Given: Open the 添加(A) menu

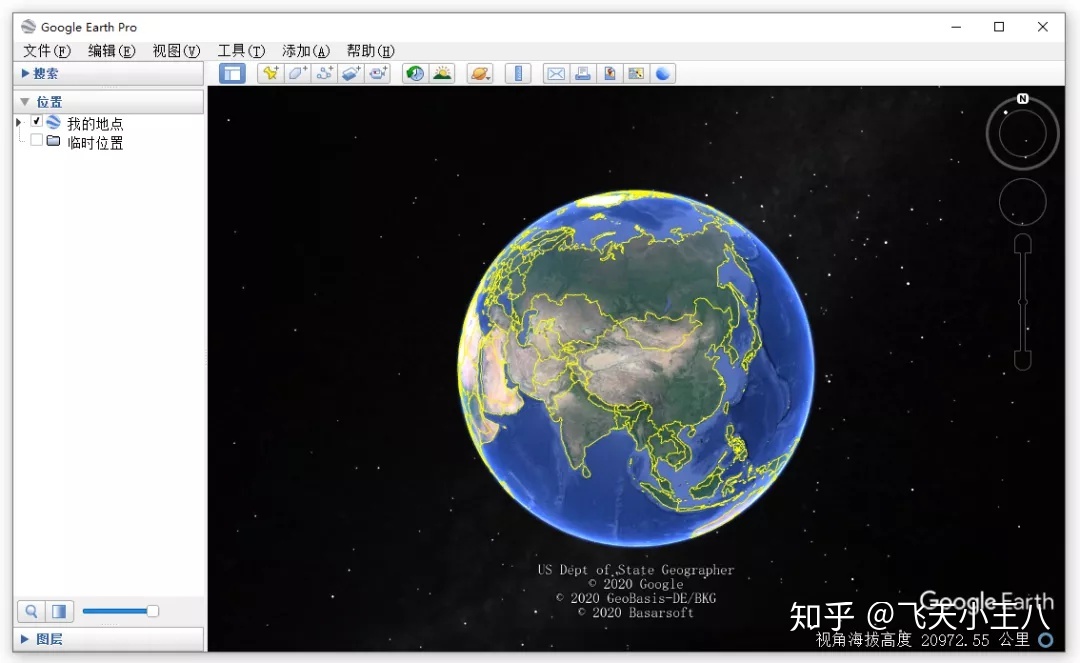Looking at the screenshot, I should pyautogui.click(x=306, y=51).
